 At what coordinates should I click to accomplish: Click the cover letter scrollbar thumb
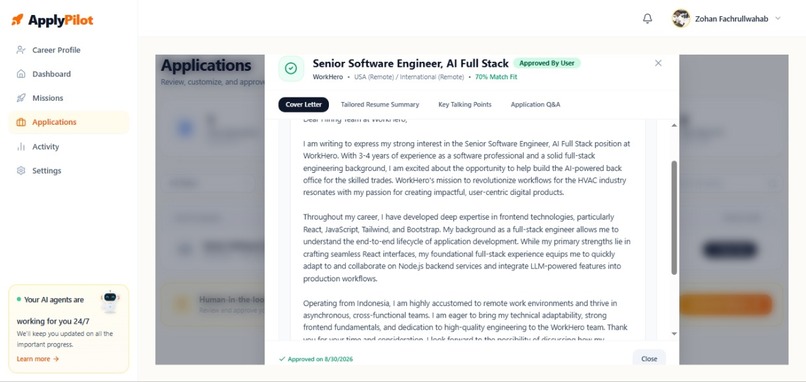pos(674,217)
